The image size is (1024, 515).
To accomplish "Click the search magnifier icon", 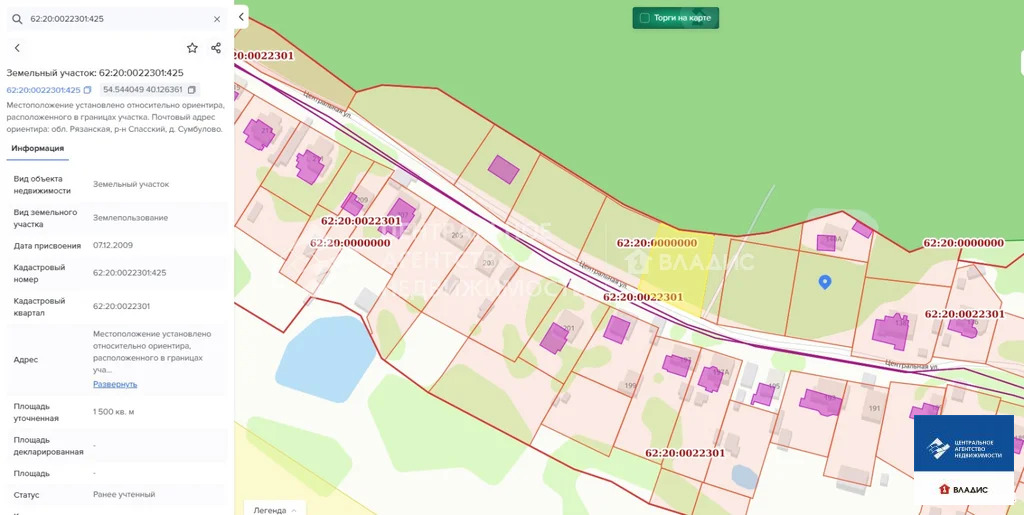I will coord(18,19).
